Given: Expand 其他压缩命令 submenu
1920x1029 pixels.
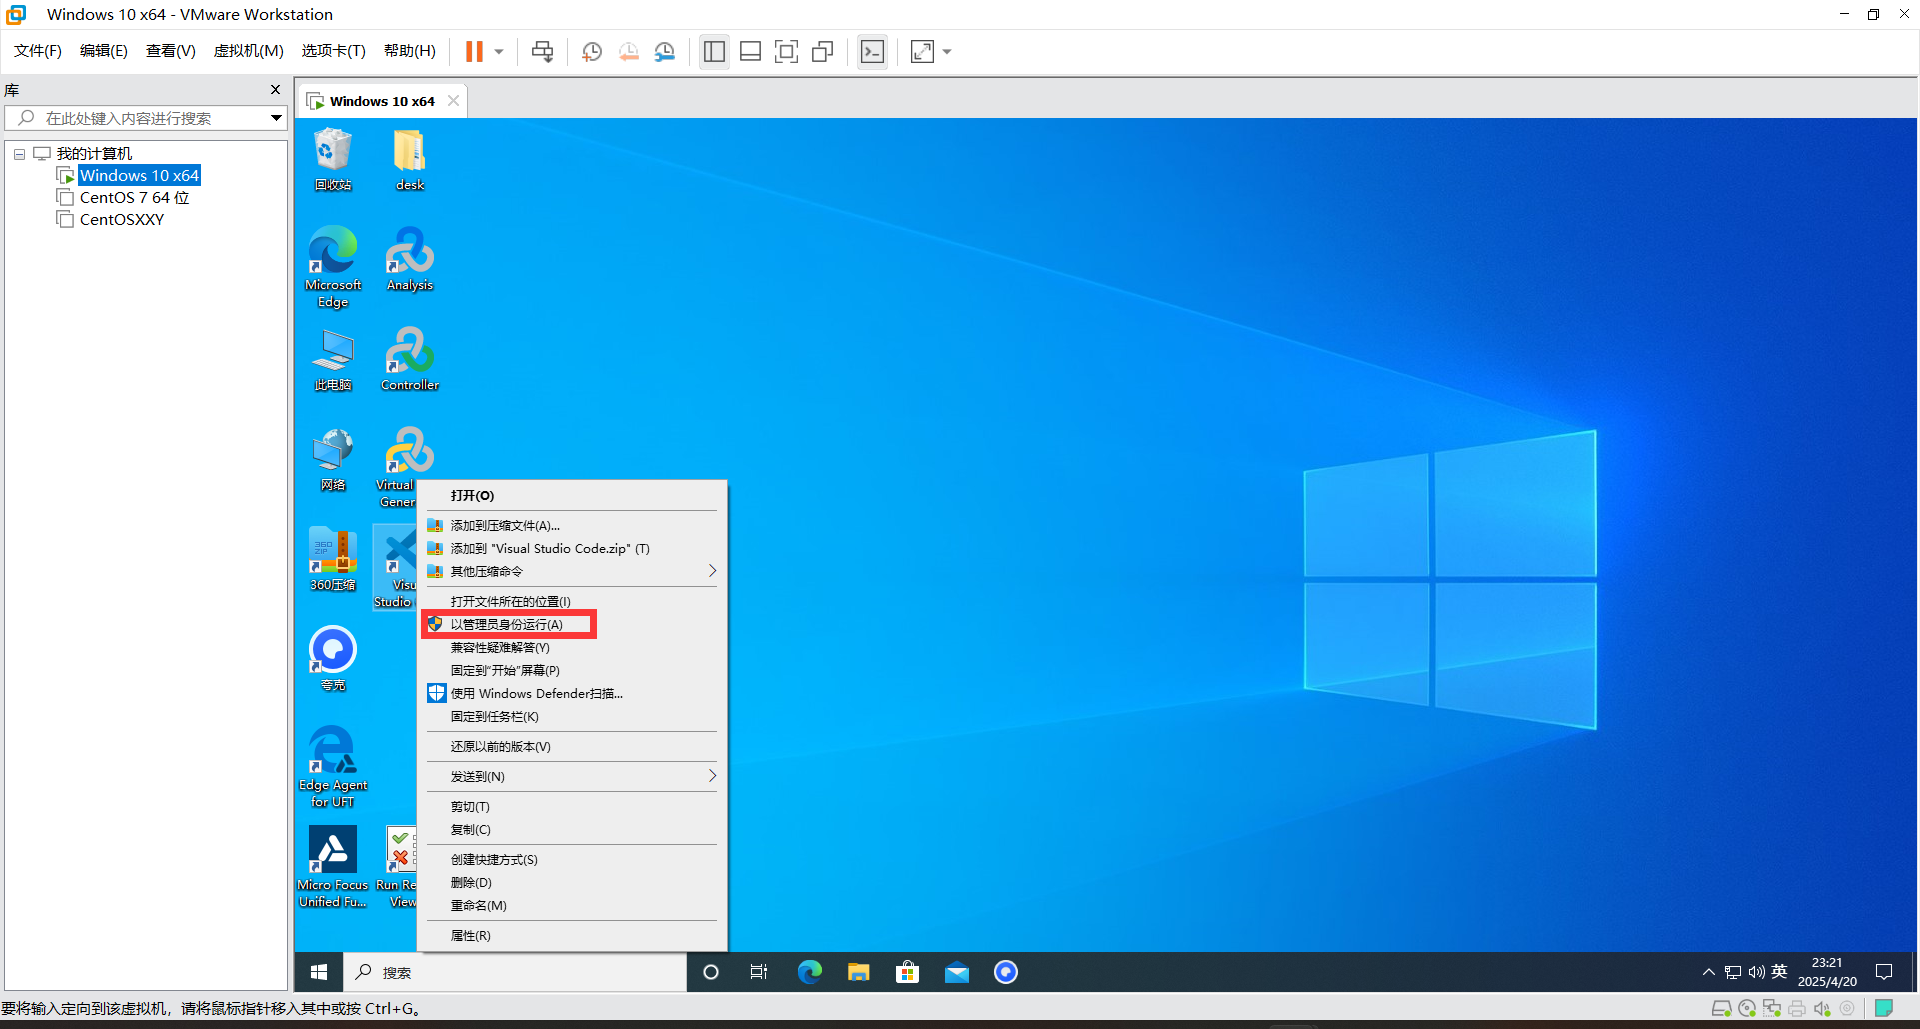Looking at the screenshot, I should pyautogui.click(x=572, y=572).
